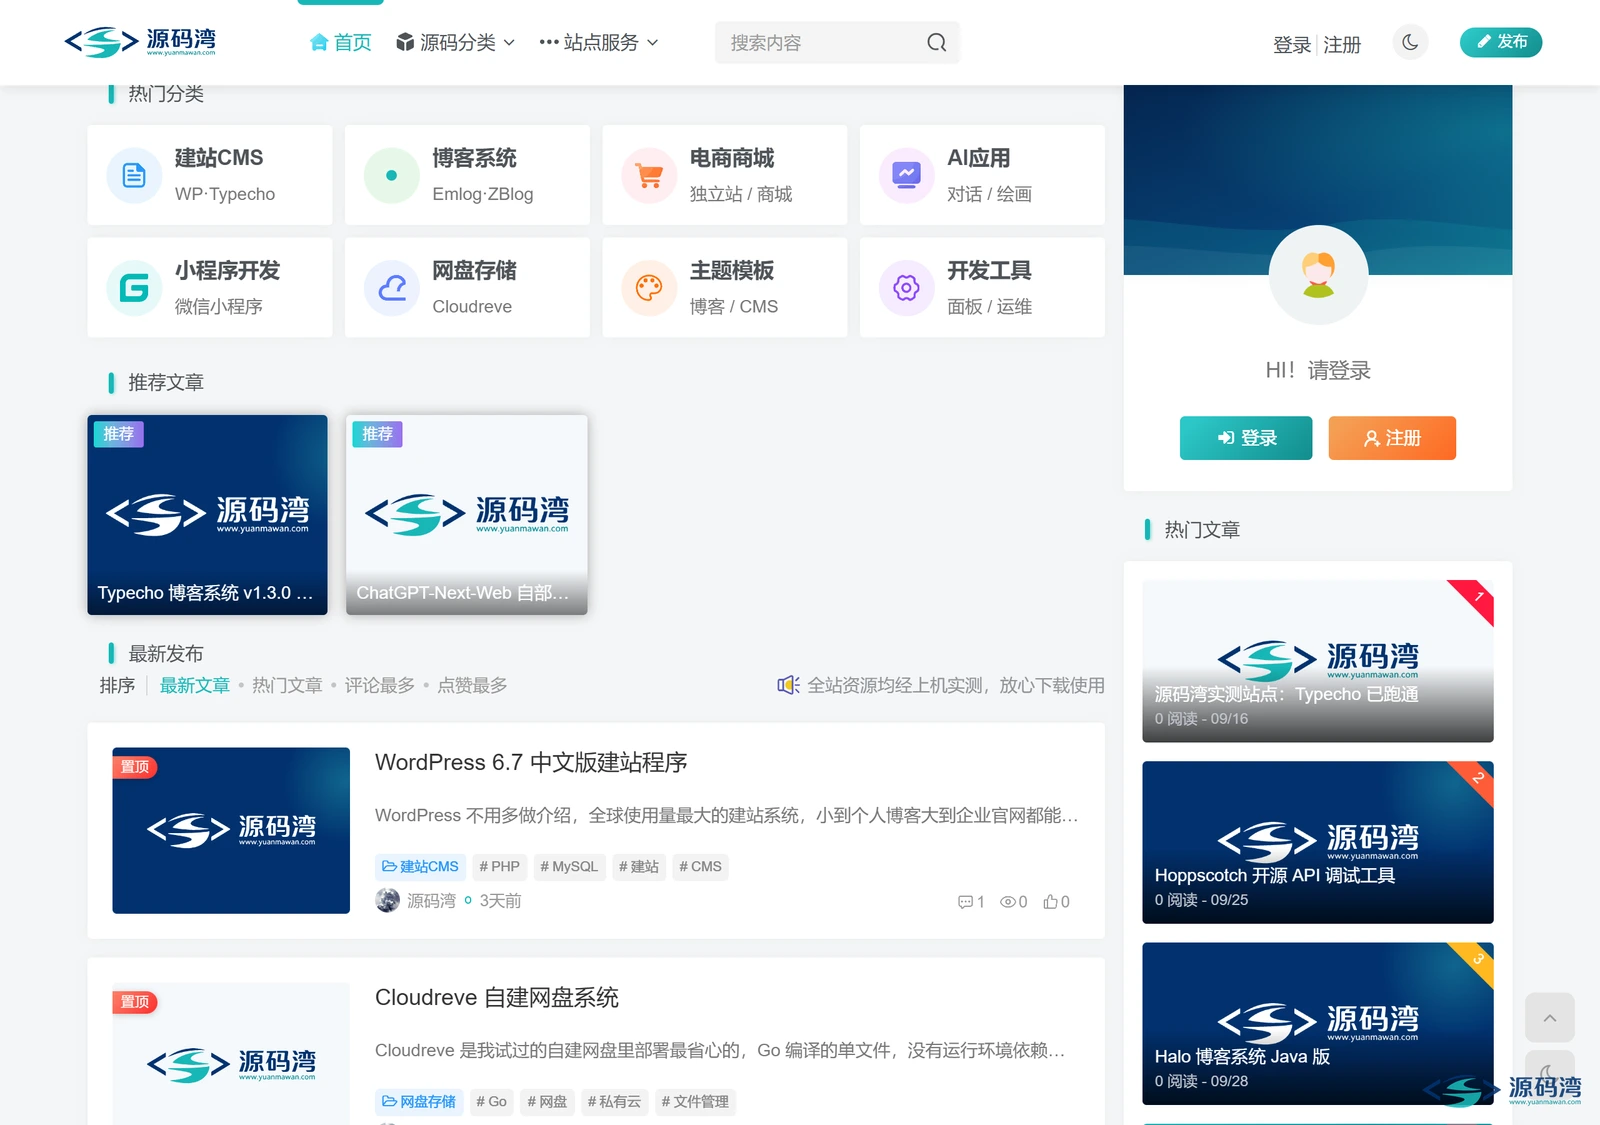The image size is (1600, 1125).
Task: Open the 开发工具 gear icon
Action: (906, 288)
